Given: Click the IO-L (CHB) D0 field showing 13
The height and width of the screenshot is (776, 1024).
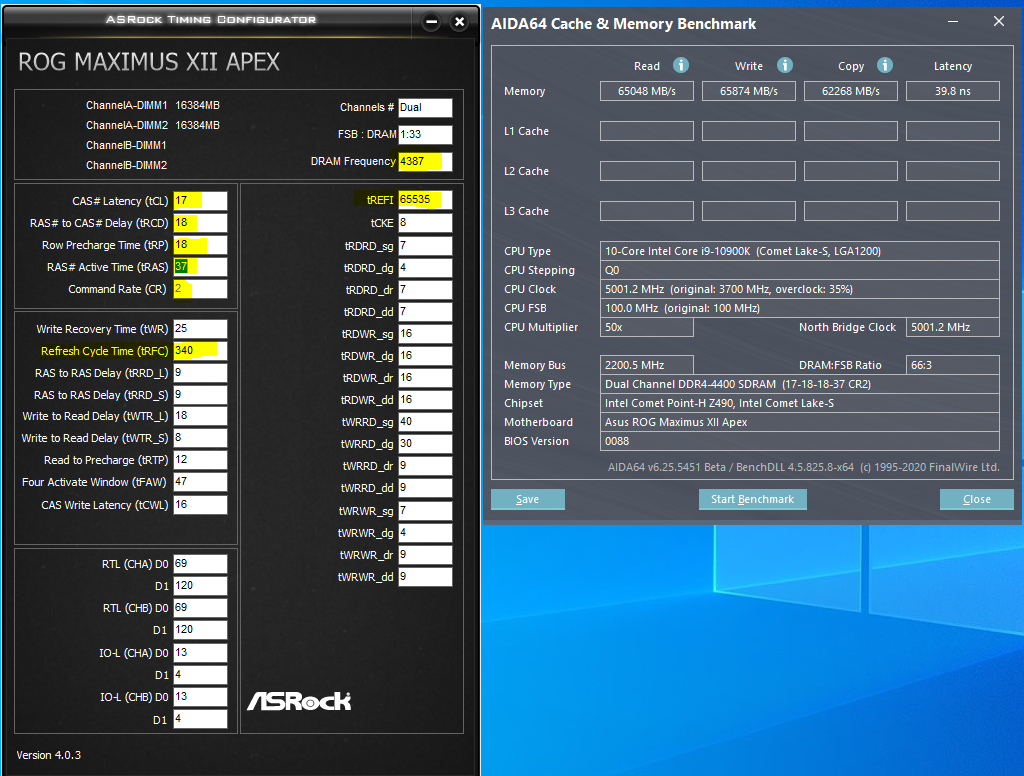Looking at the screenshot, I should pyautogui.click(x=200, y=697).
